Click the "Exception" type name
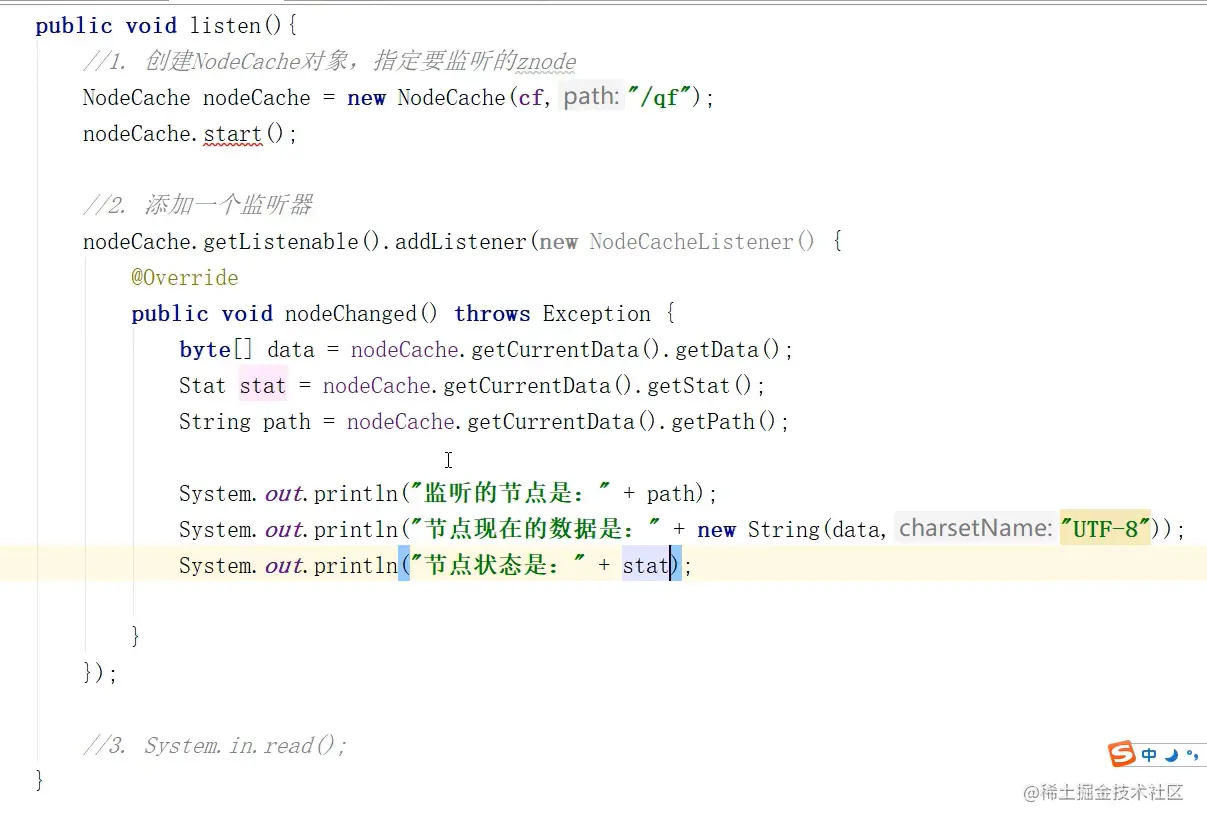1207x826 pixels. point(597,314)
